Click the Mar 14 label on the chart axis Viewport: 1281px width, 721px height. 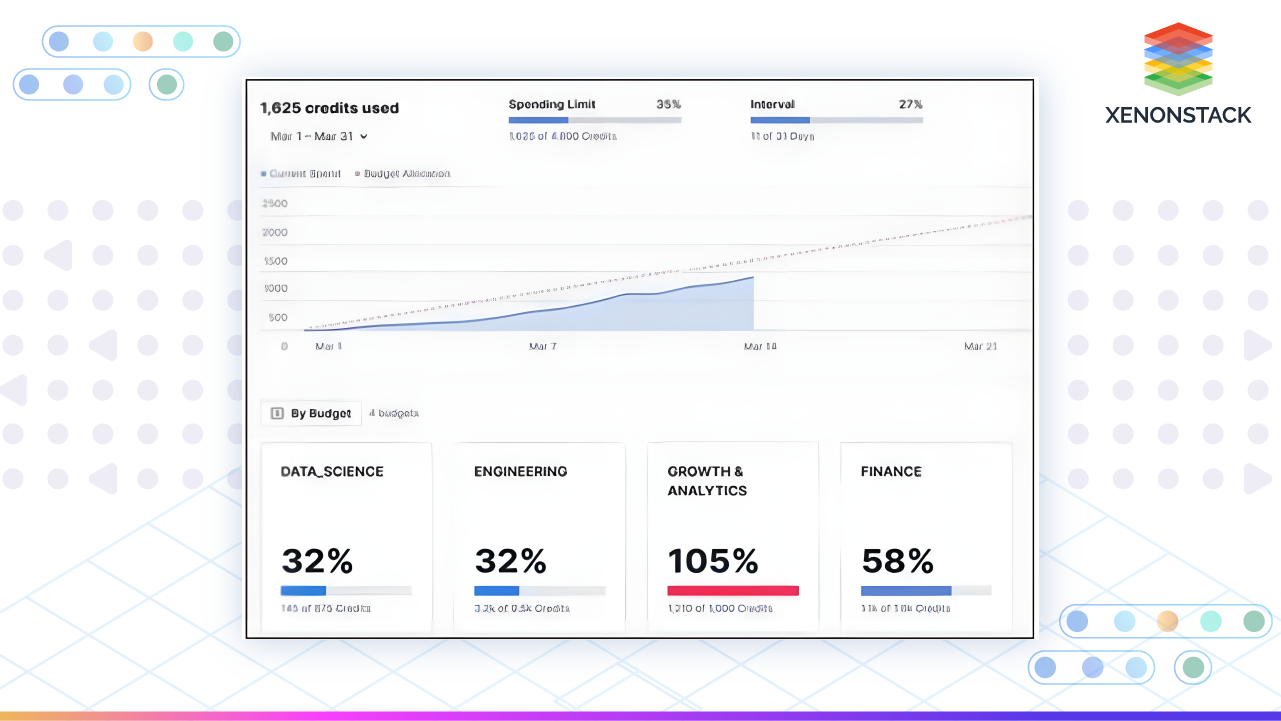pos(760,346)
